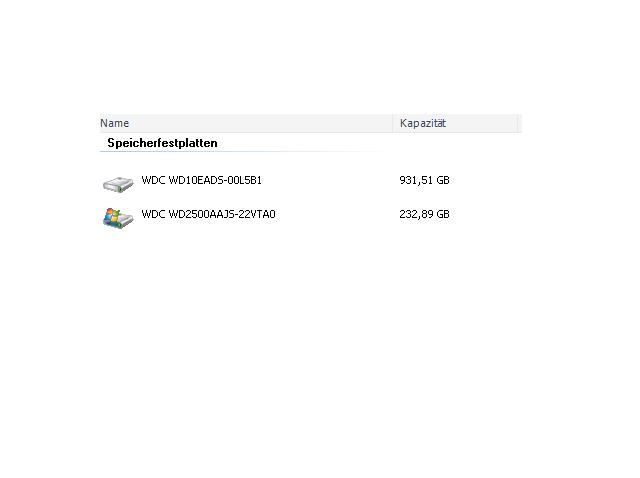The width and height of the screenshot is (640, 478).
Task: Collapse the Speicherfestplatten group header
Action: [x=162, y=143]
